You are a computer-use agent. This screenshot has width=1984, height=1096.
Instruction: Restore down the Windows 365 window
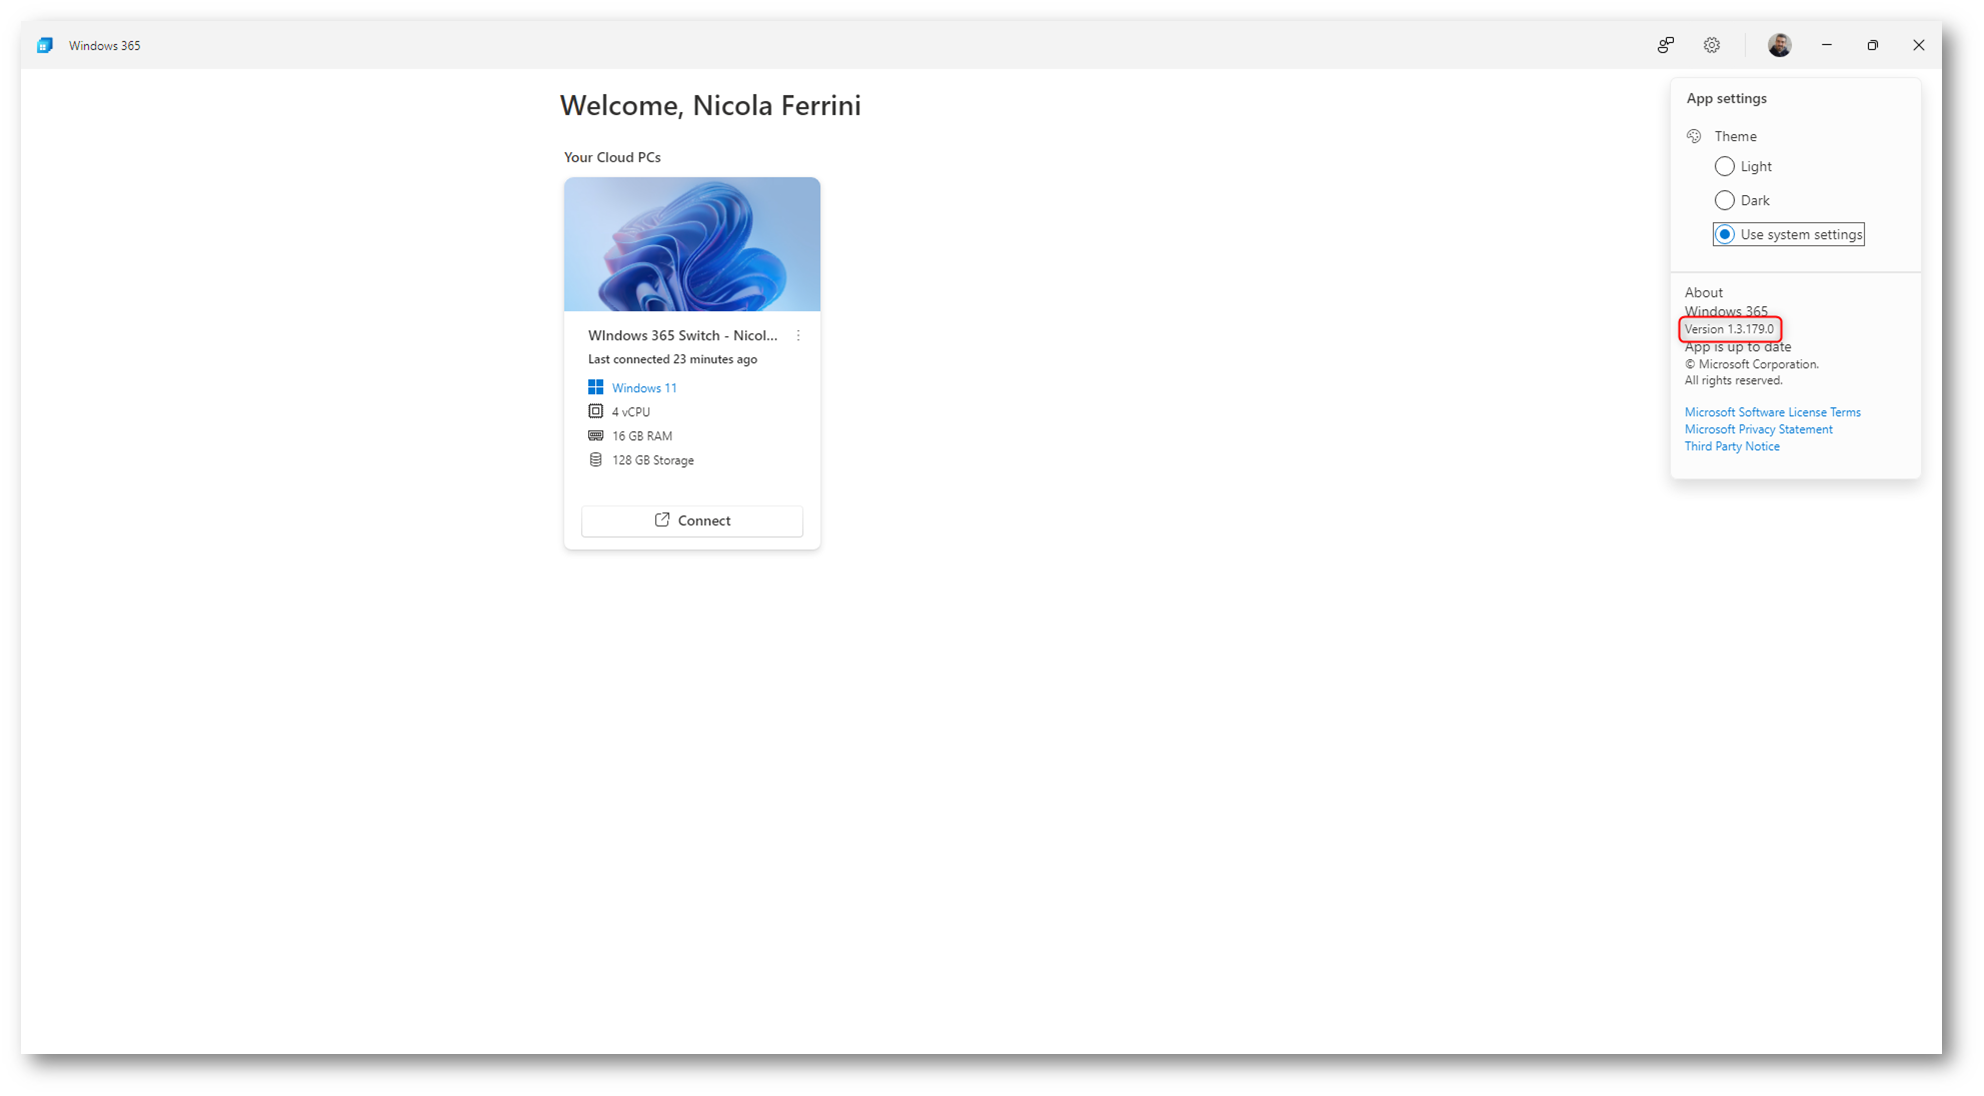pyautogui.click(x=1872, y=45)
